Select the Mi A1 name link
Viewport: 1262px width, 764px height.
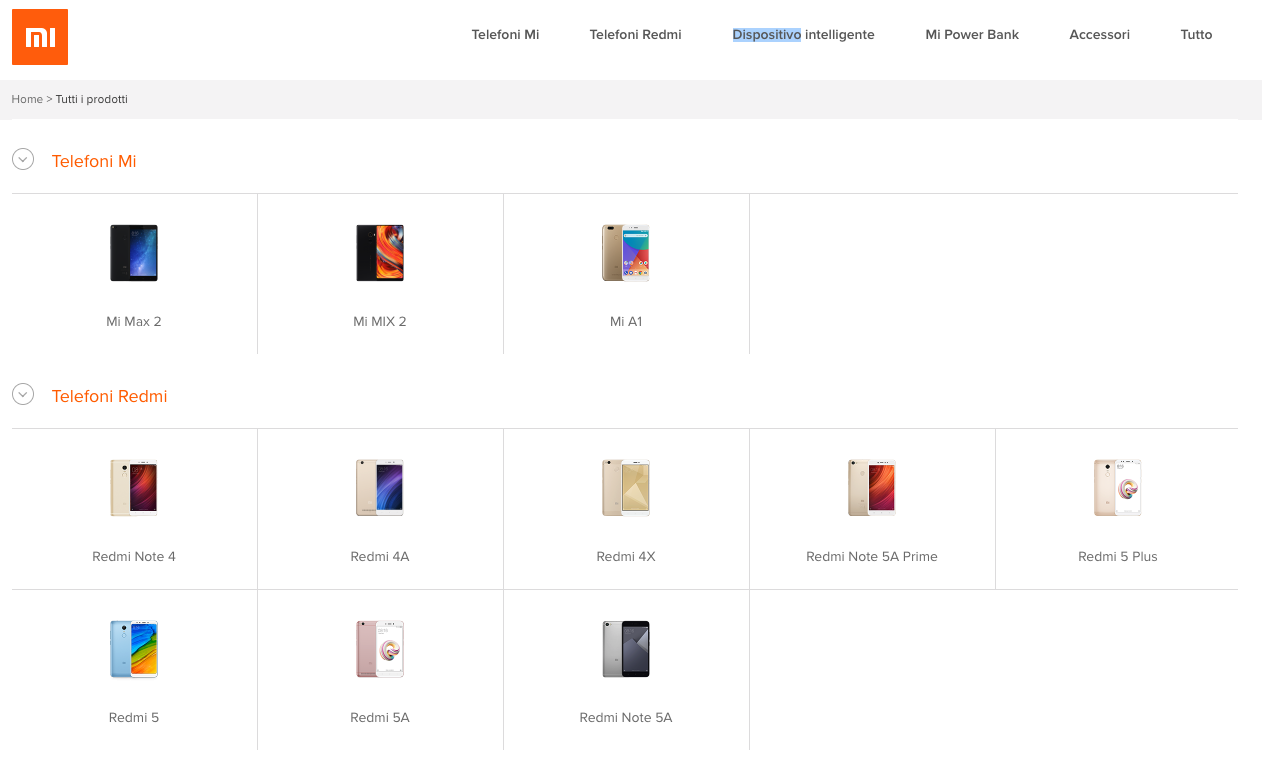tap(626, 322)
